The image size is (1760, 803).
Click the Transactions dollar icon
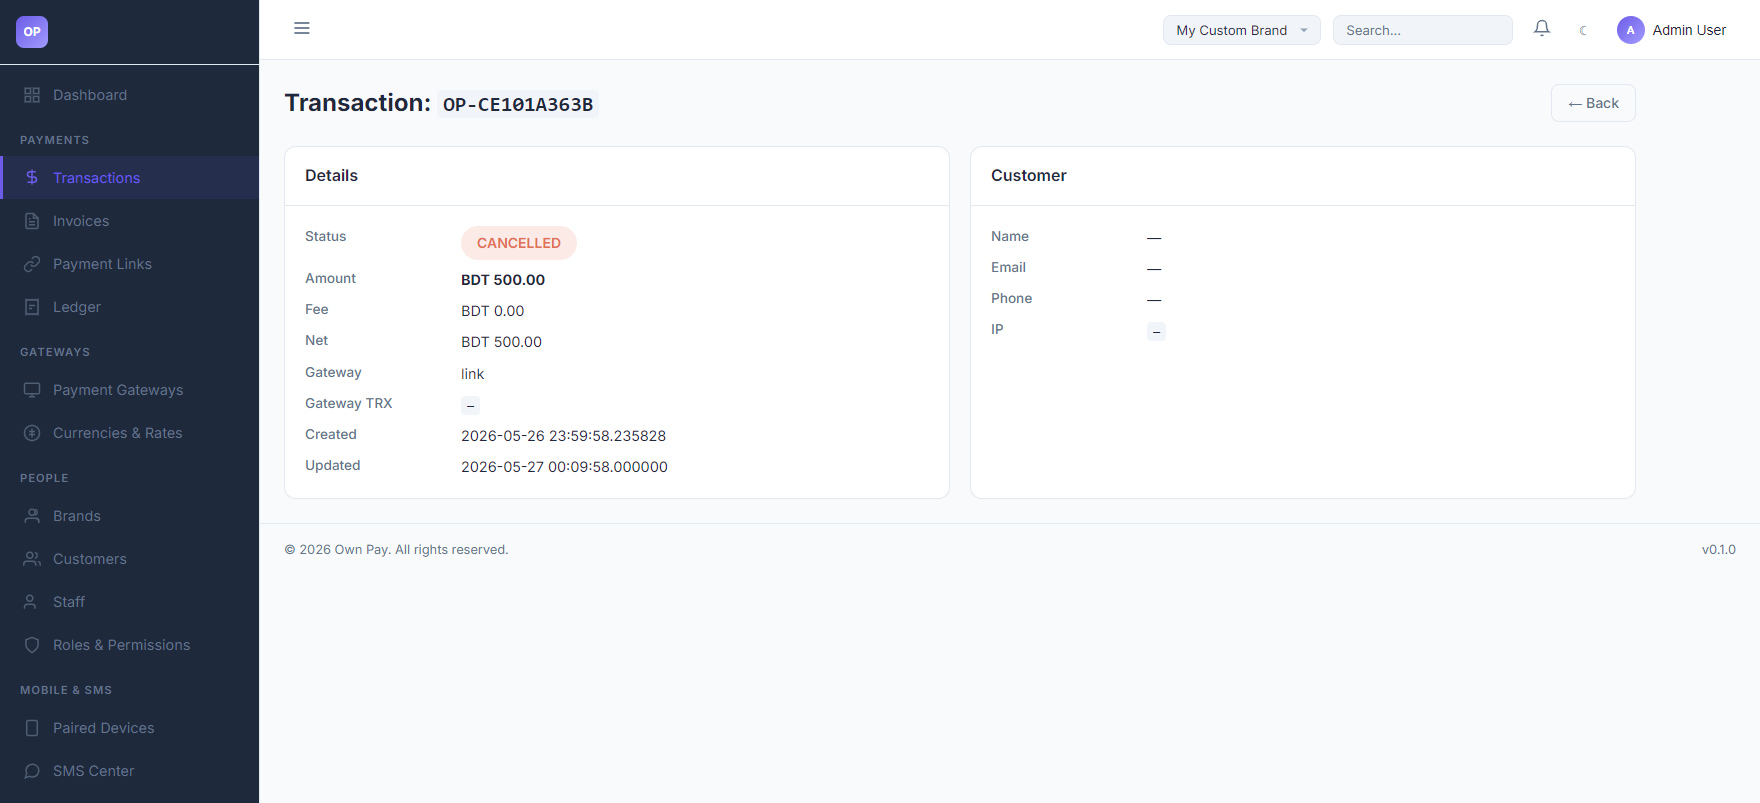pos(32,177)
